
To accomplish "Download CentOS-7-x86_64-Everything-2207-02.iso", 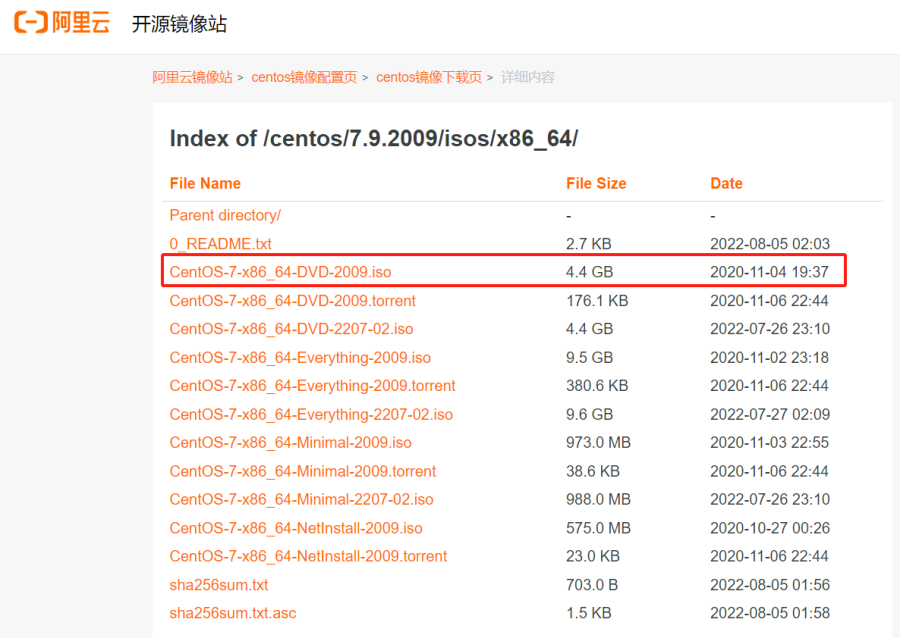I will [x=311, y=414].
